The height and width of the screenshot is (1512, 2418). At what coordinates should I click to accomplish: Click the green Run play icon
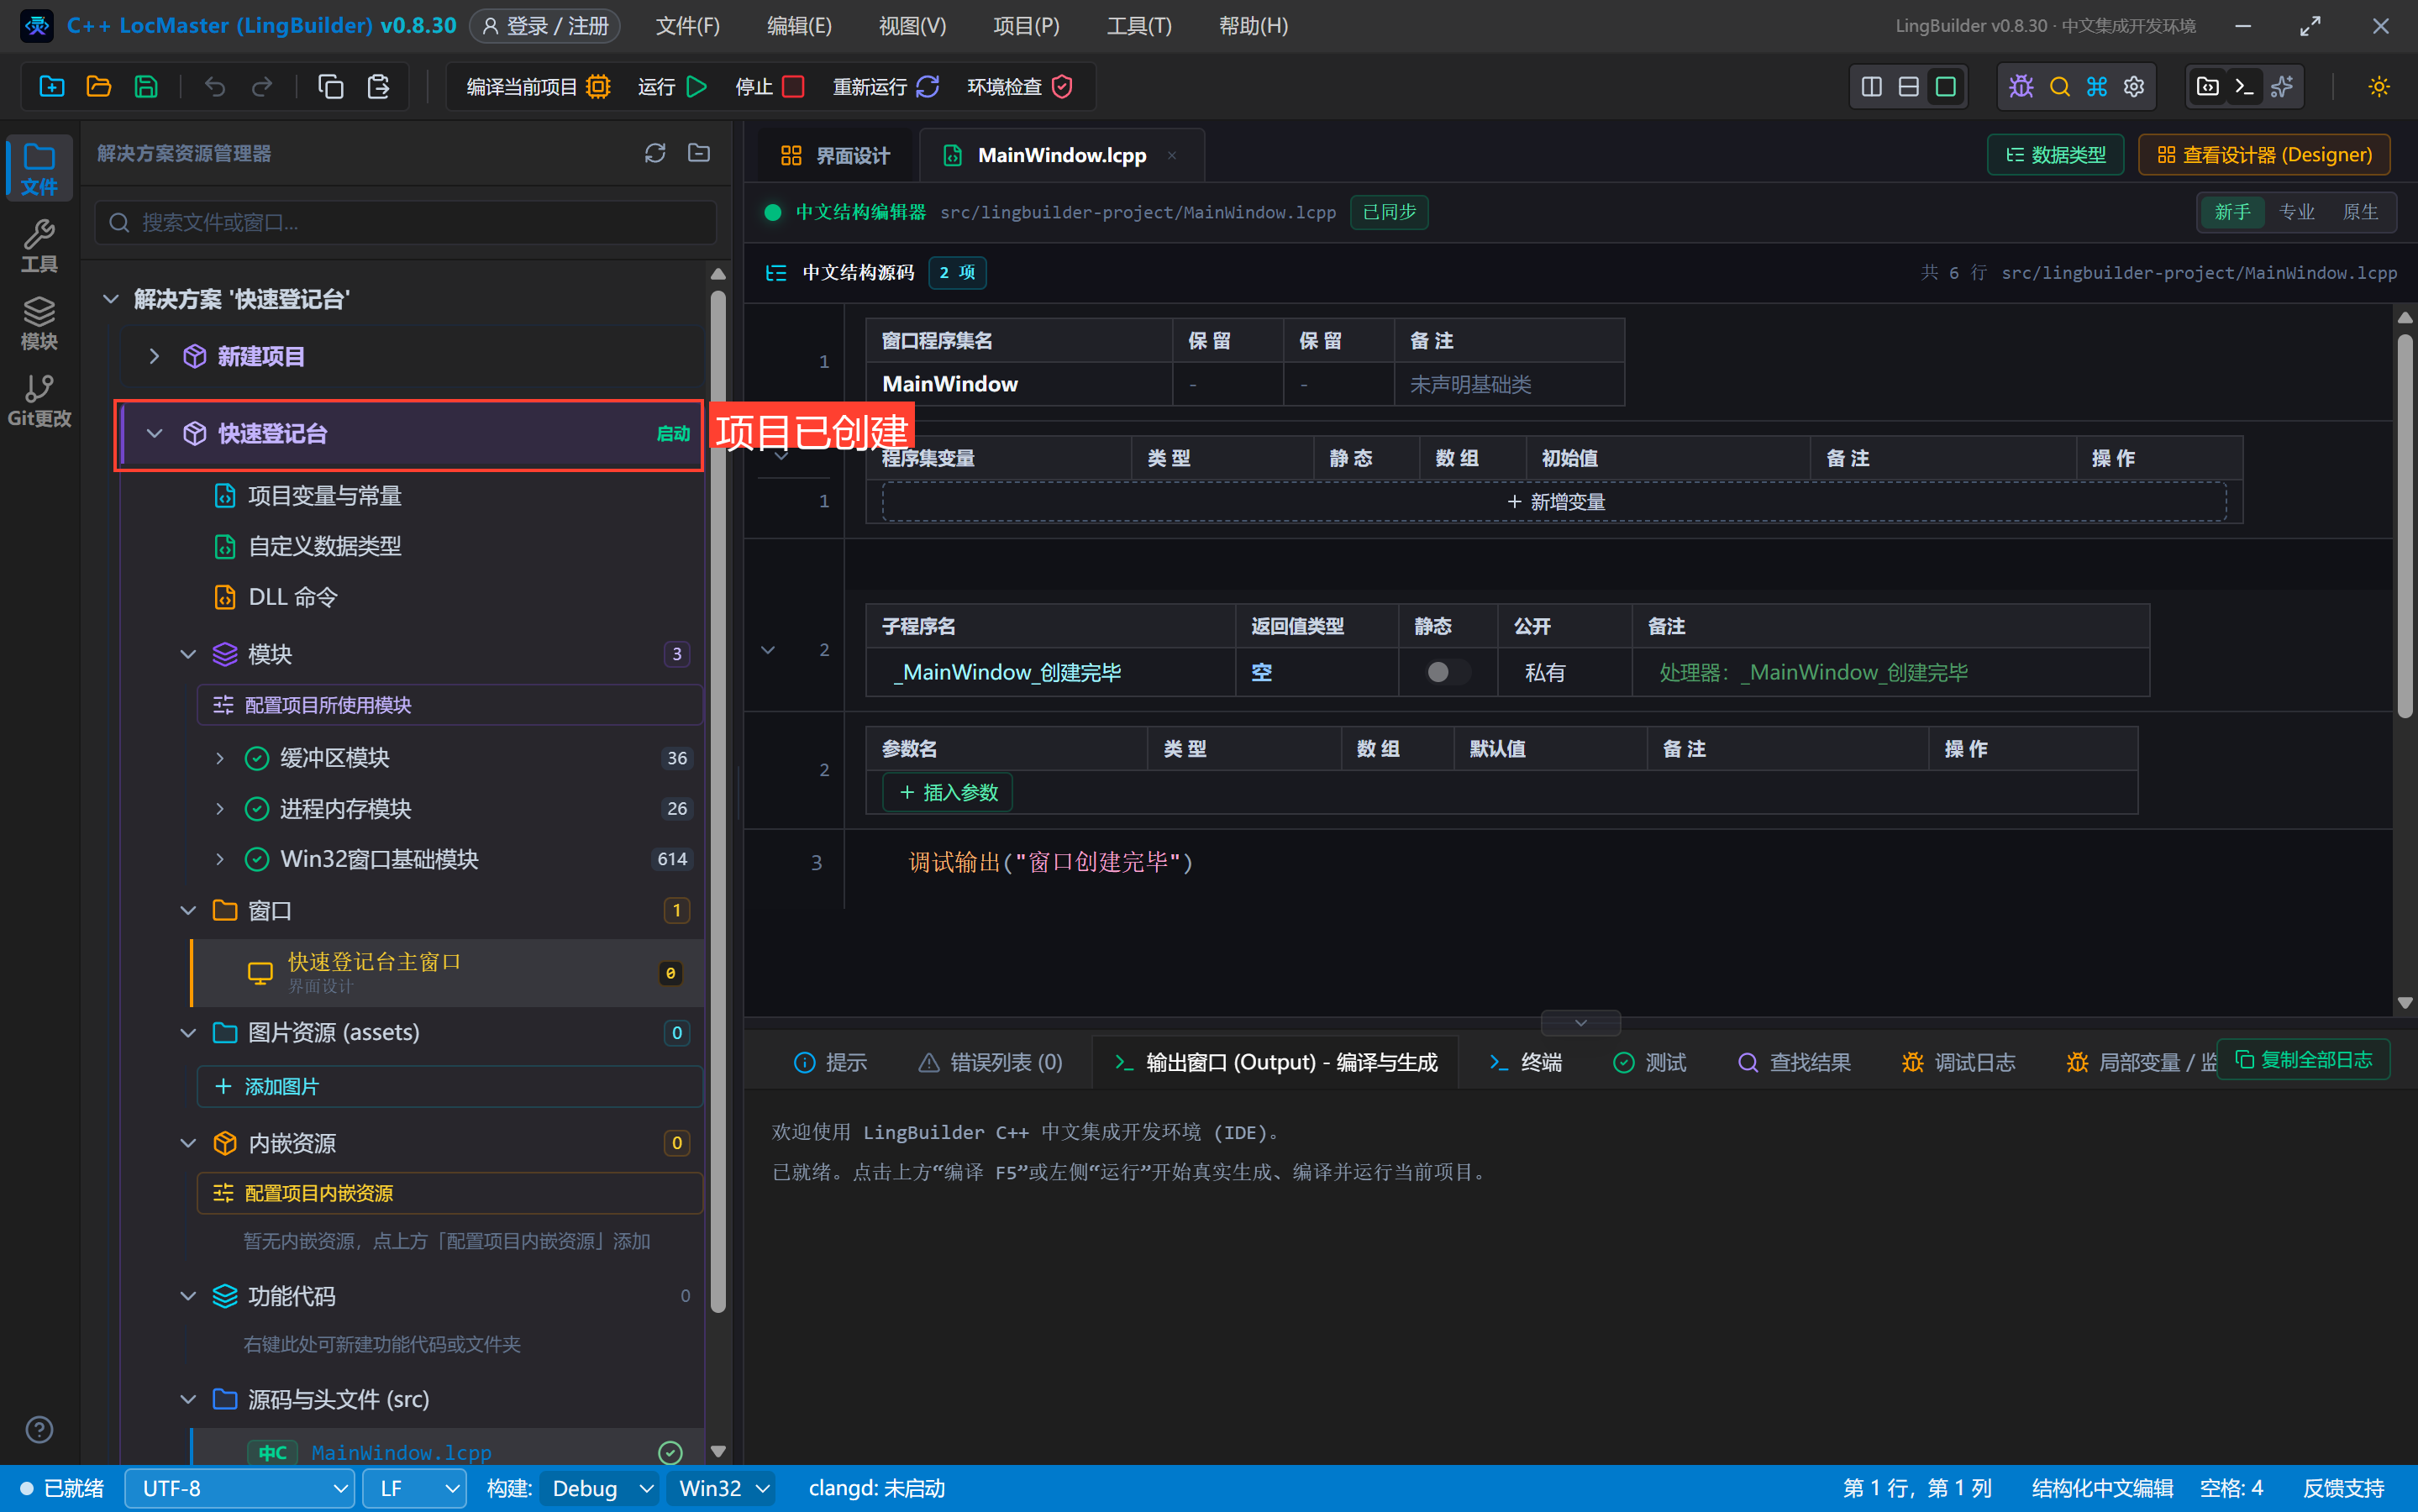point(697,87)
